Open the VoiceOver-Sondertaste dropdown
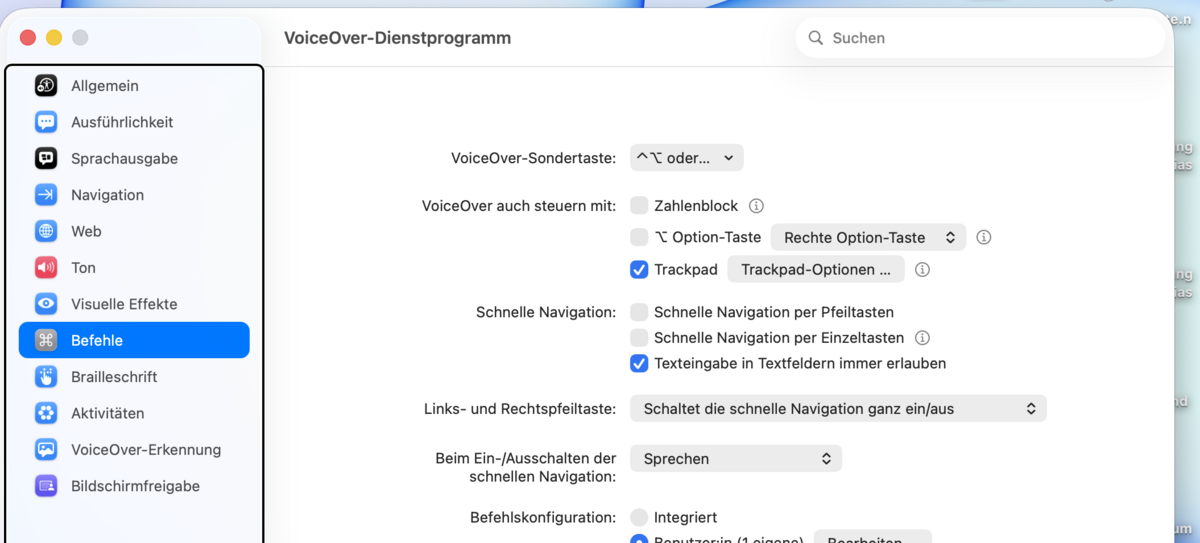1200x543 pixels. 686,158
